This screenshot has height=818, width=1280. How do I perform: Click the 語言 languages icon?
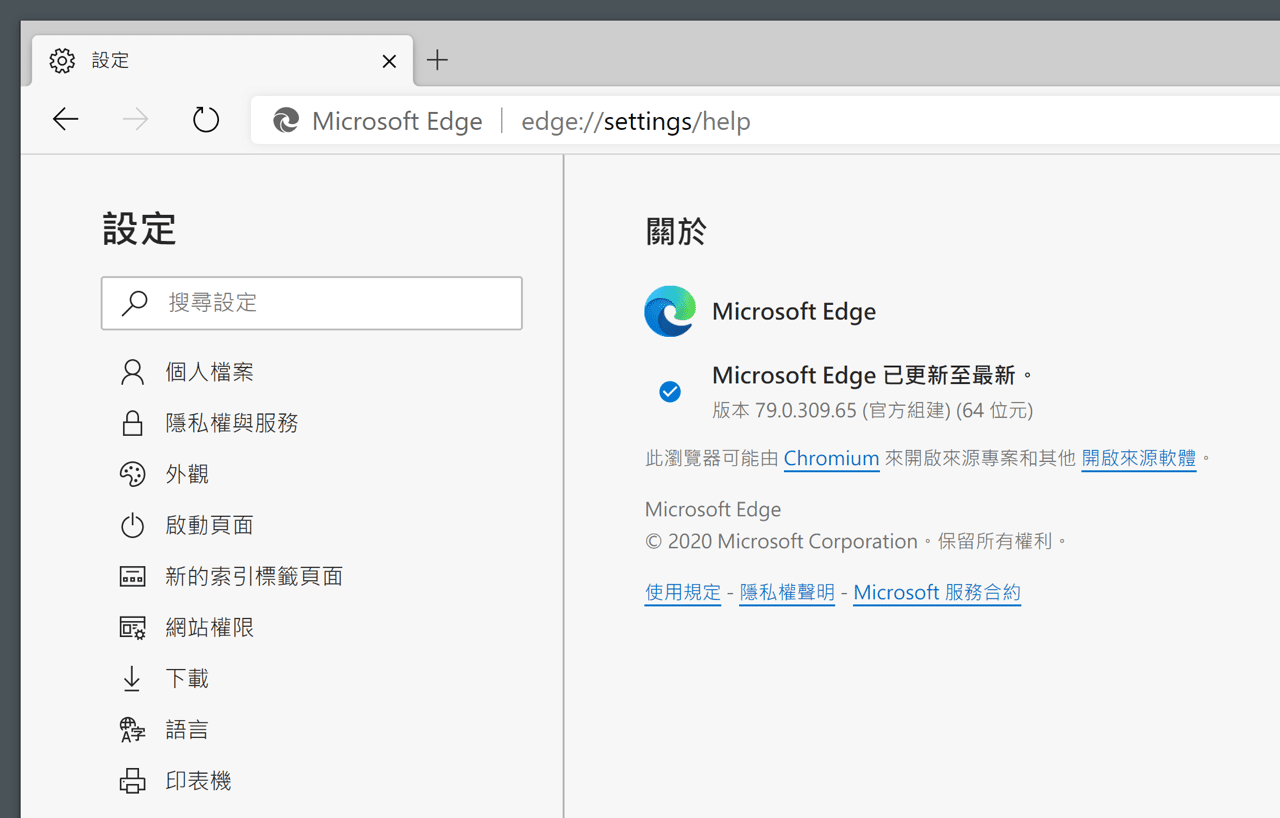(132, 728)
